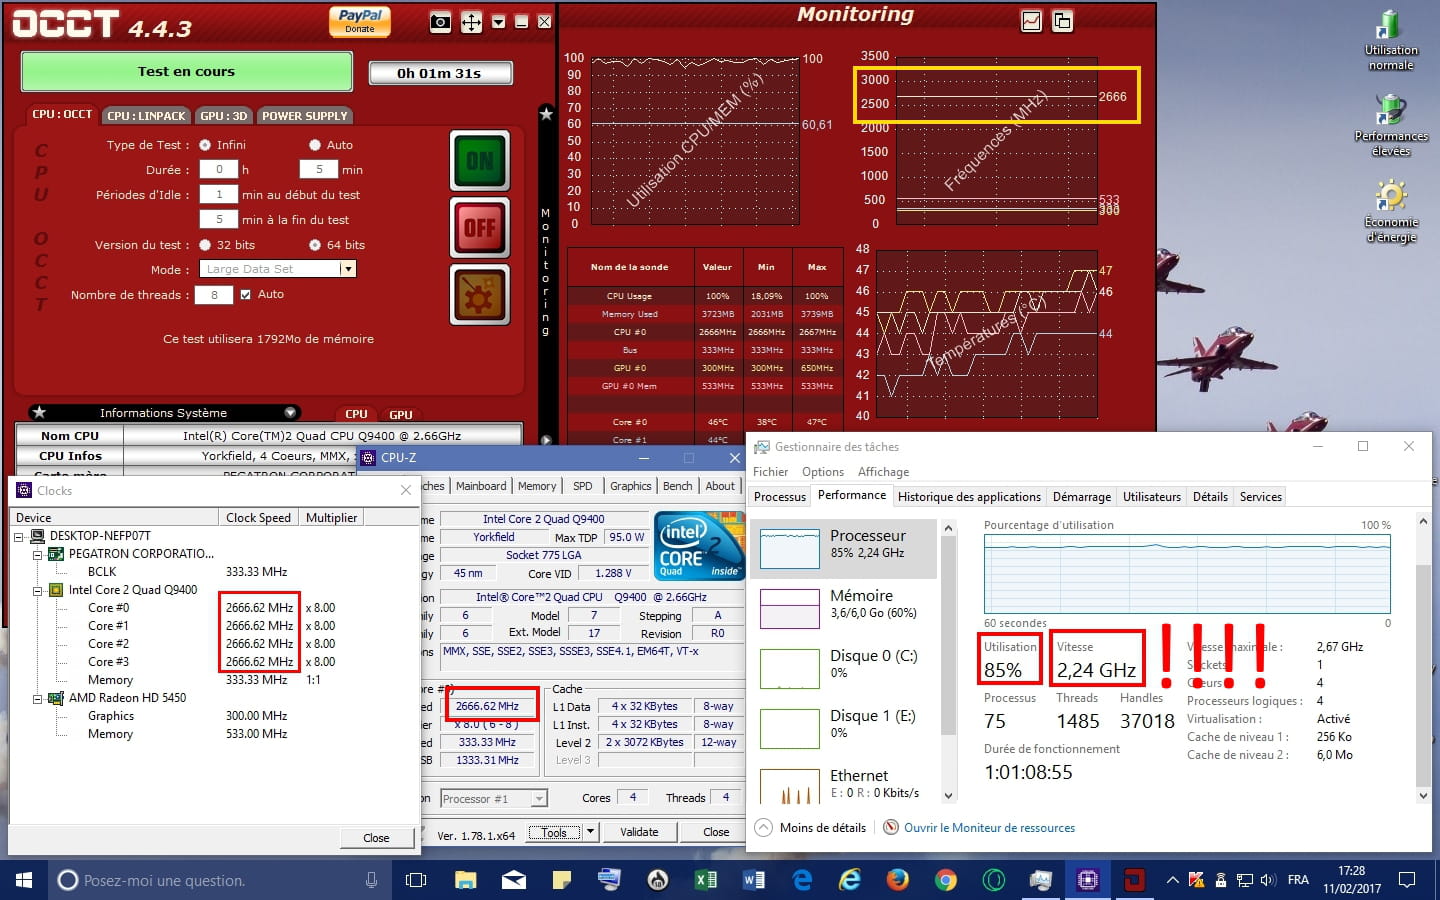1440x900 pixels.
Task: Switch to the CPU : LINPACK tab
Action: 146,116
